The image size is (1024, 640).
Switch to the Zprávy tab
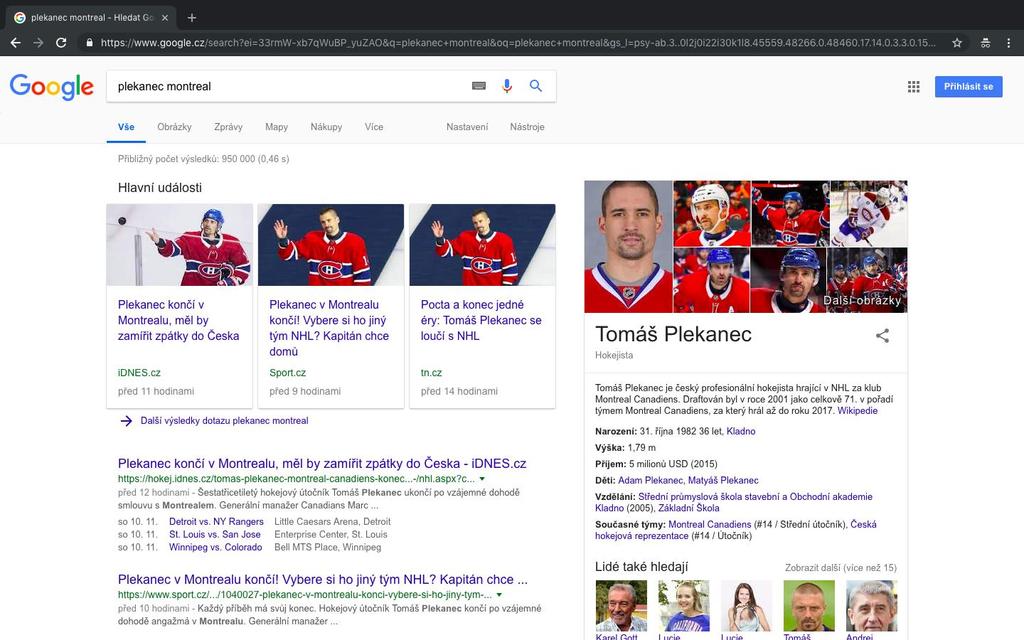[228, 127]
